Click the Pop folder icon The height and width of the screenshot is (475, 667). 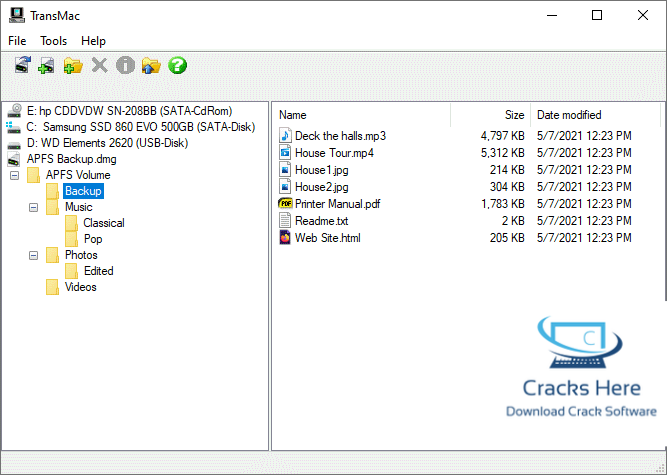[72, 239]
